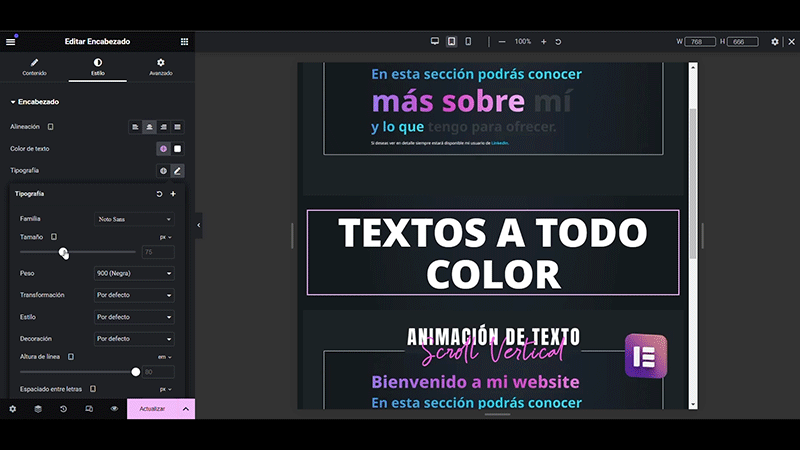Image resolution: width=800 pixels, height=450 pixels.
Task: Open responsive mode settings gear
Action: (x=774, y=41)
